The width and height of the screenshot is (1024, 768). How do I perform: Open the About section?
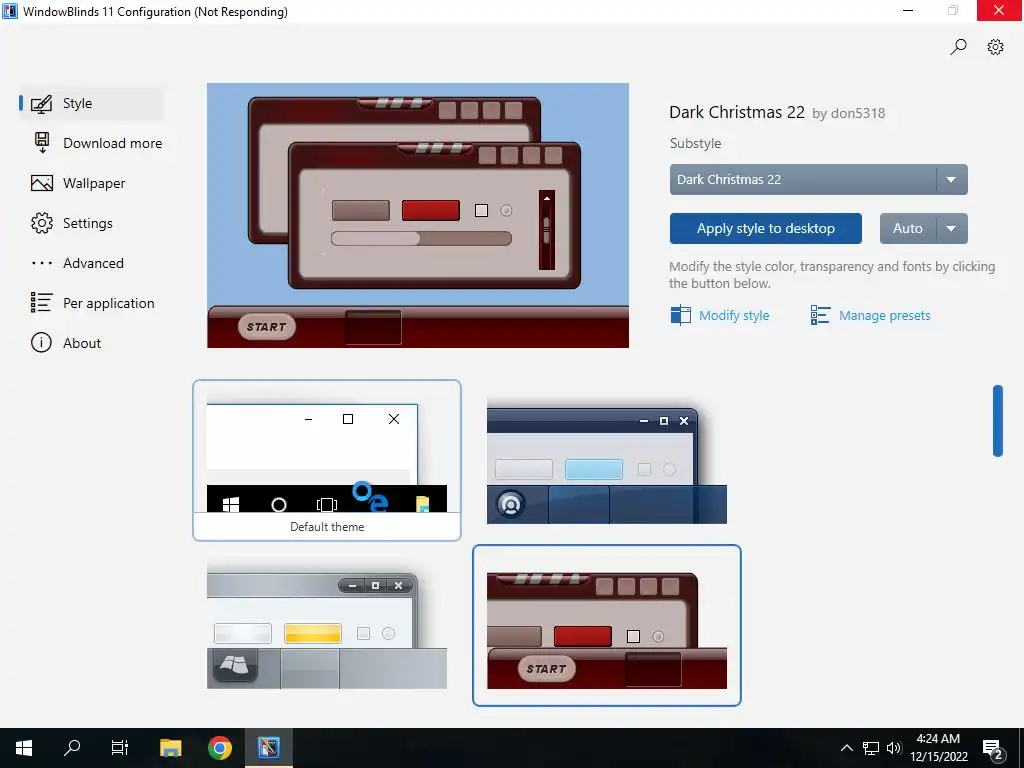91,343
